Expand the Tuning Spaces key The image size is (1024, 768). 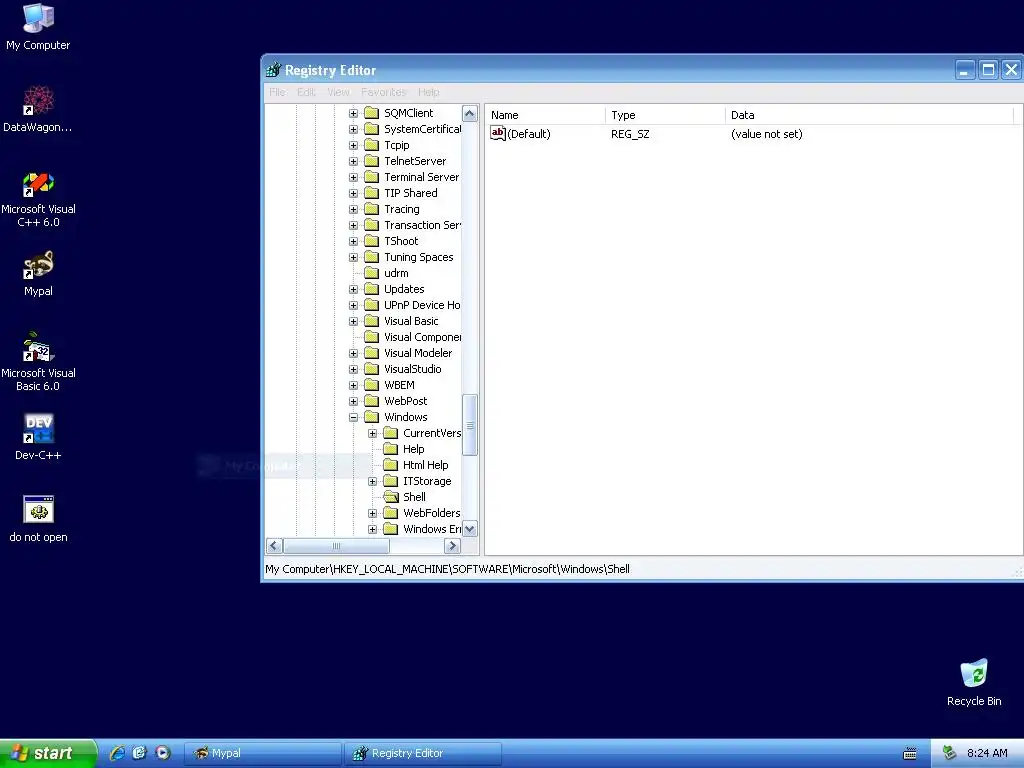point(353,257)
